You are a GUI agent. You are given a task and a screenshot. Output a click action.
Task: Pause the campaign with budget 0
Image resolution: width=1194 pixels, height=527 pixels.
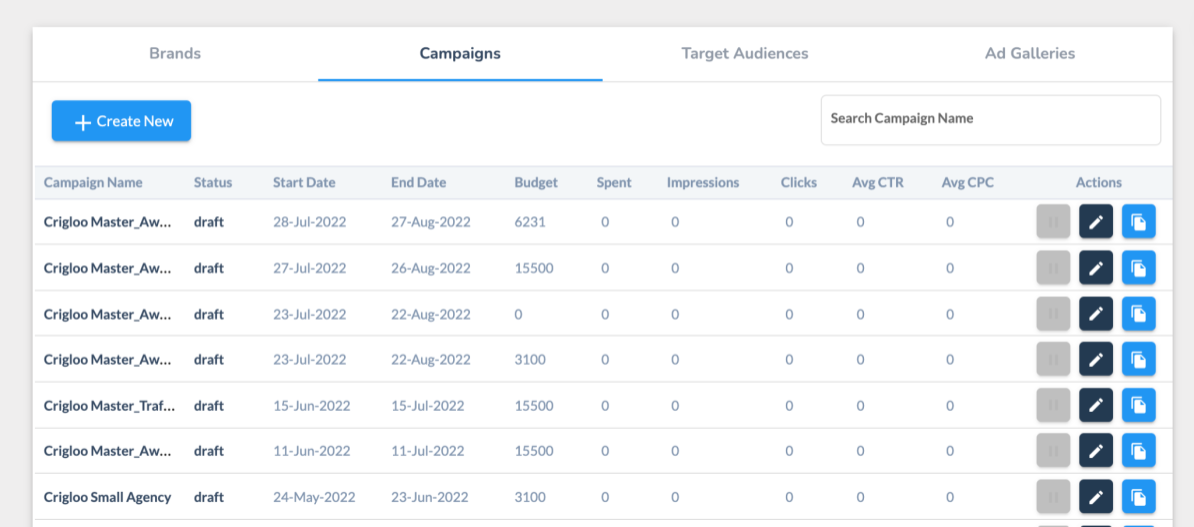tap(1053, 313)
